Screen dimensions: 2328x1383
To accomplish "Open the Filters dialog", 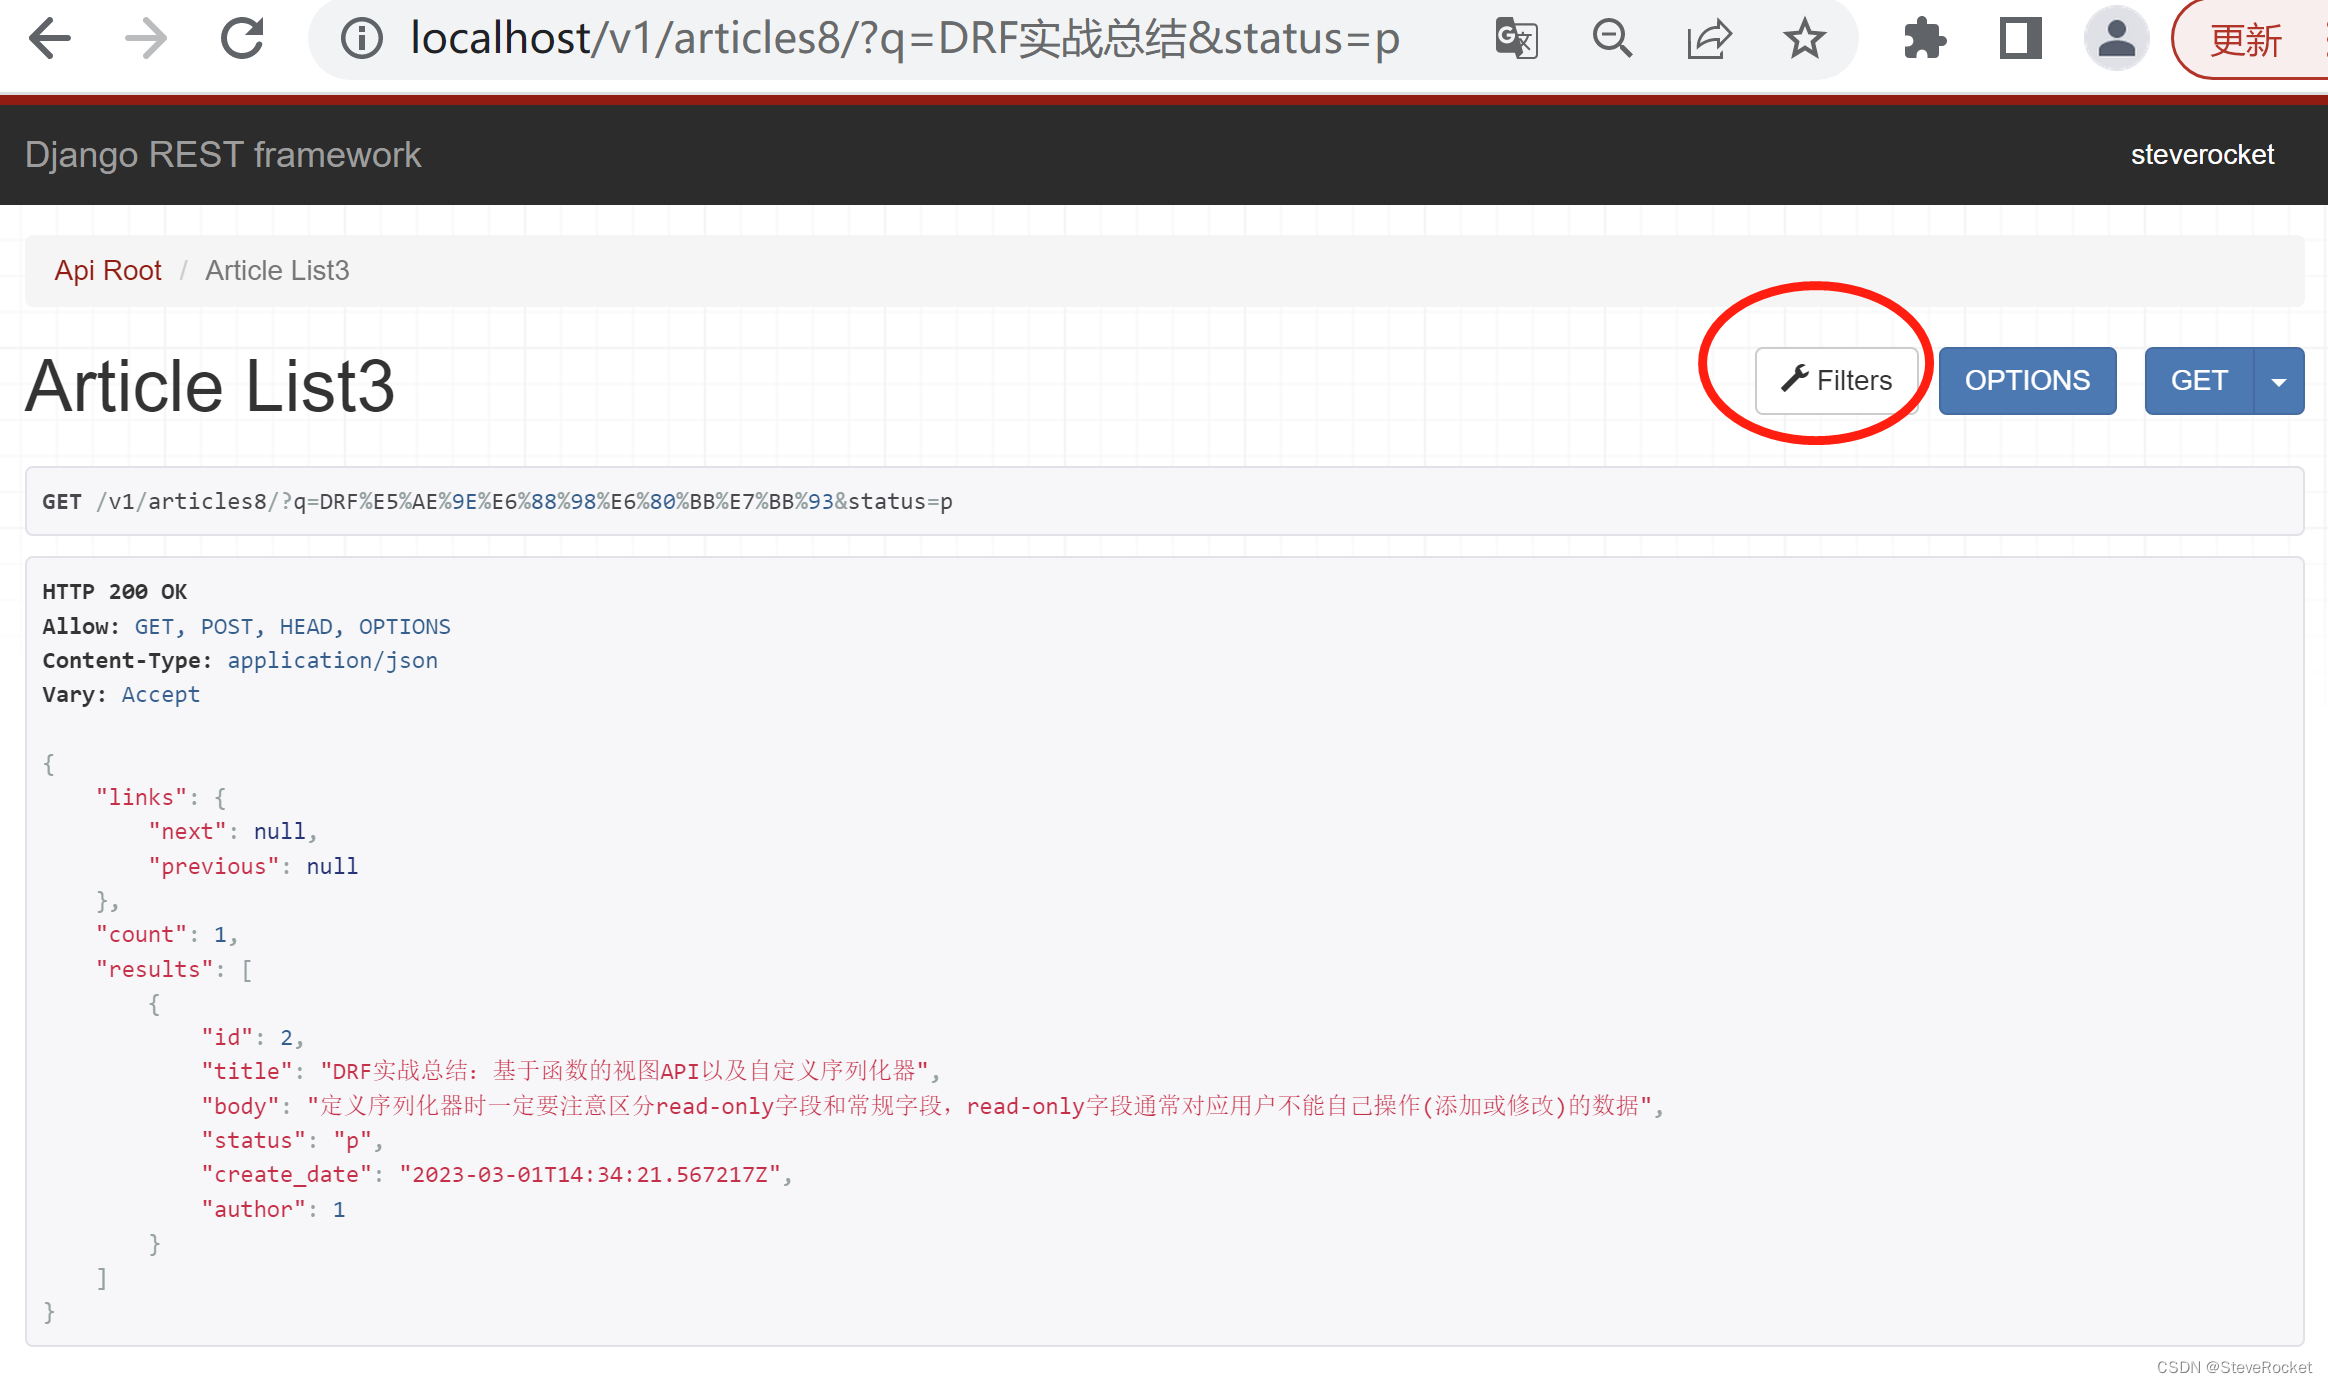I will (x=1837, y=380).
